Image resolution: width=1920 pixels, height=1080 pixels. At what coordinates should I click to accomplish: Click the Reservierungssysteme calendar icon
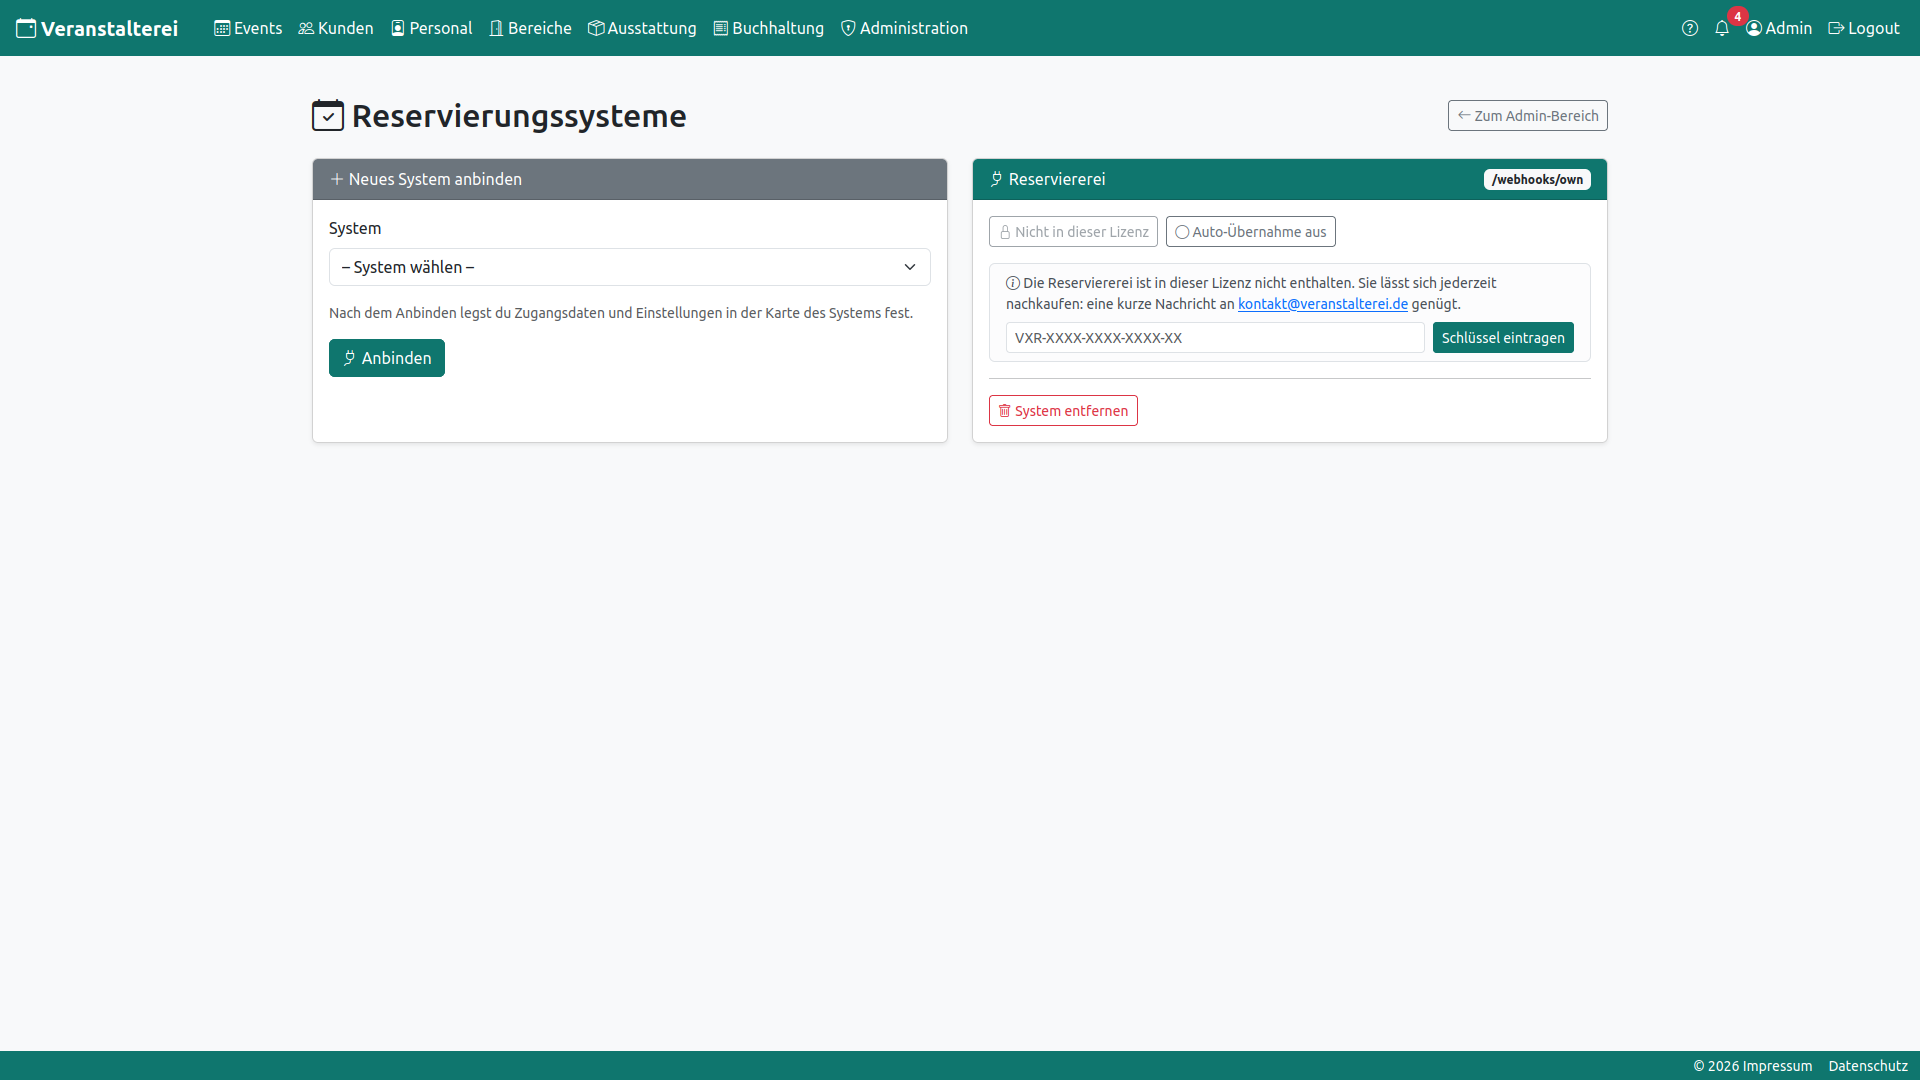[x=328, y=116]
